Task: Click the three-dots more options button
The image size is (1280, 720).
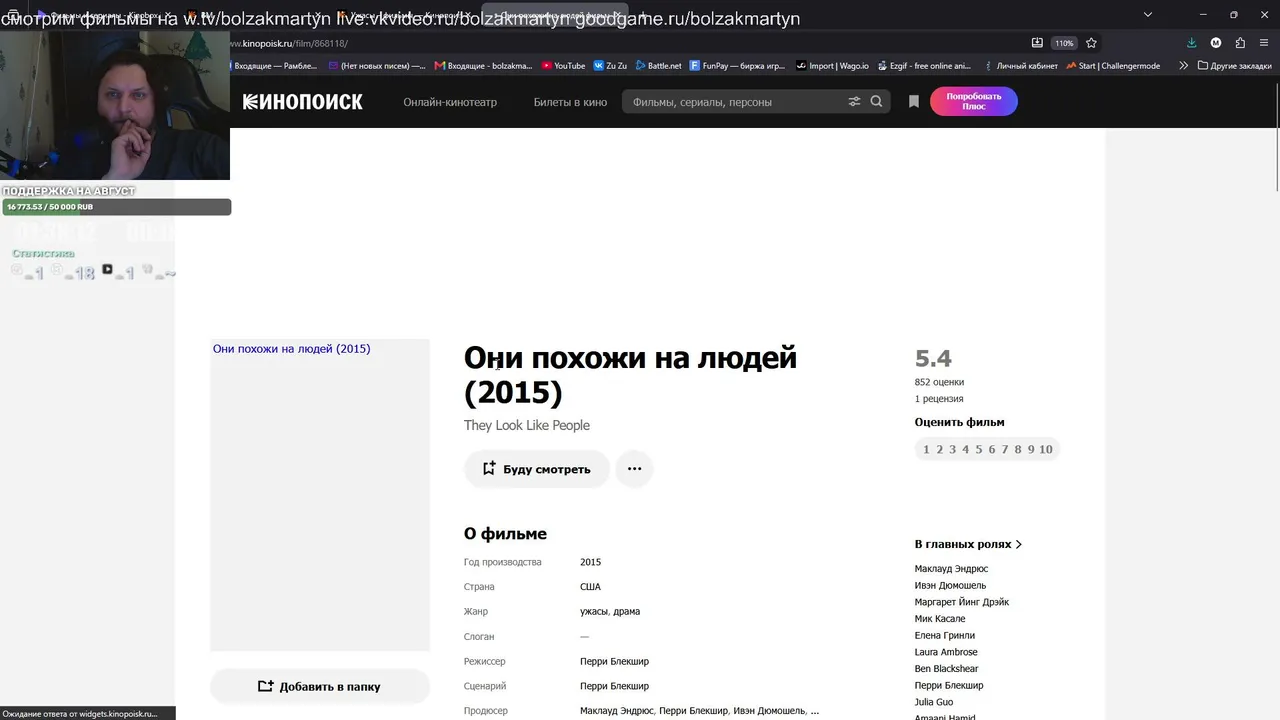Action: coord(634,469)
